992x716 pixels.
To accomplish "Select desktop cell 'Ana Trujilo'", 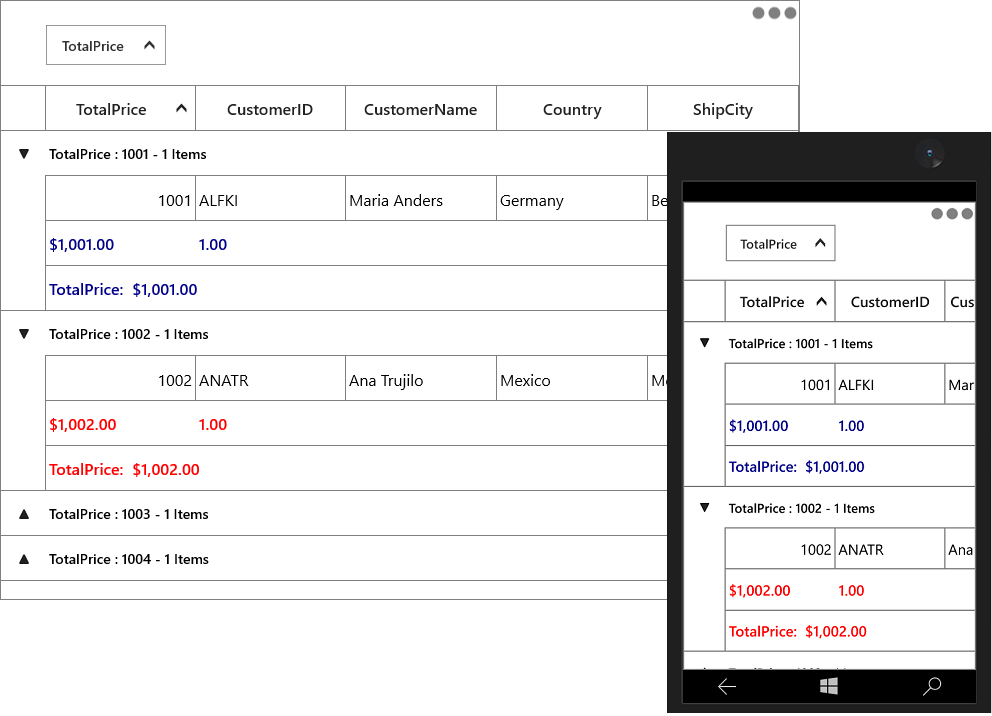I will tap(421, 380).
